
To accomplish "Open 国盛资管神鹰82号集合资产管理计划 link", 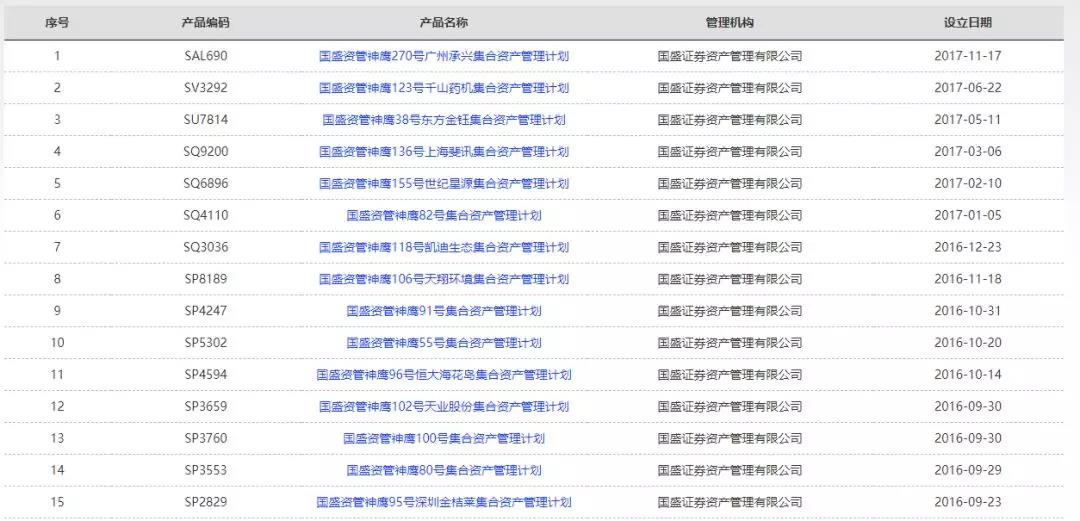I will 444,215.
